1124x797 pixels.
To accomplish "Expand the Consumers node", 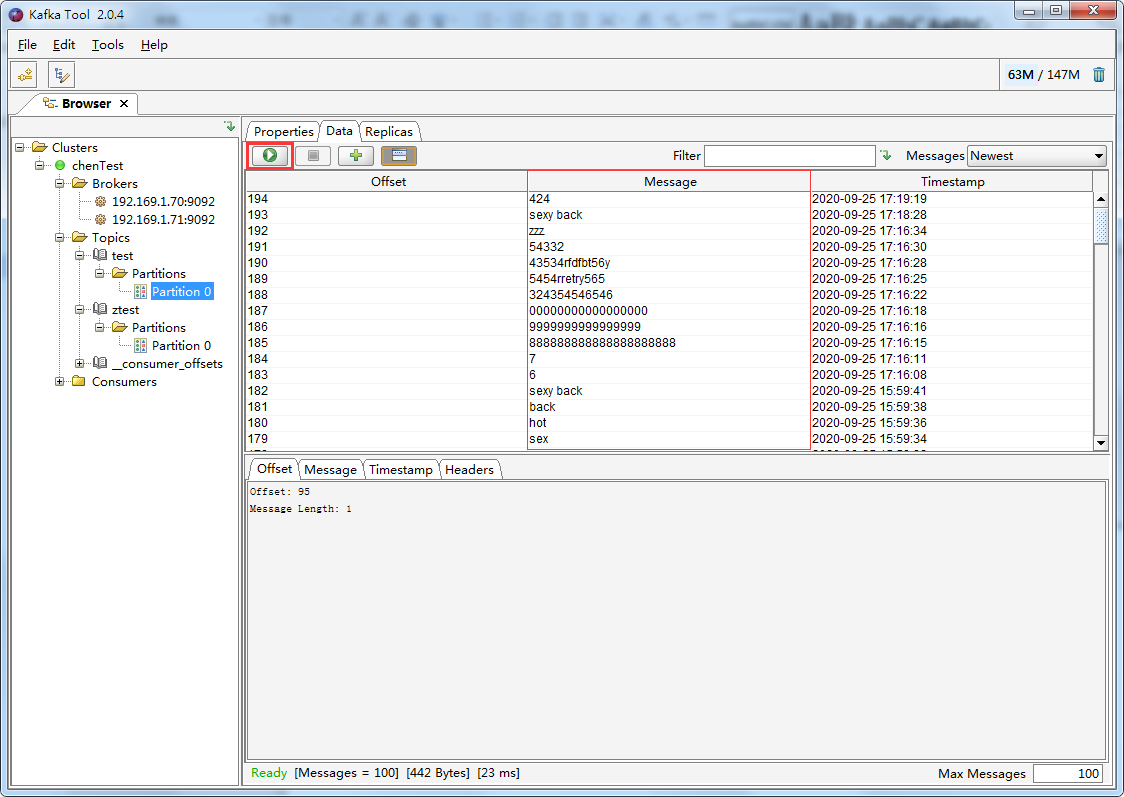I will click(60, 381).
